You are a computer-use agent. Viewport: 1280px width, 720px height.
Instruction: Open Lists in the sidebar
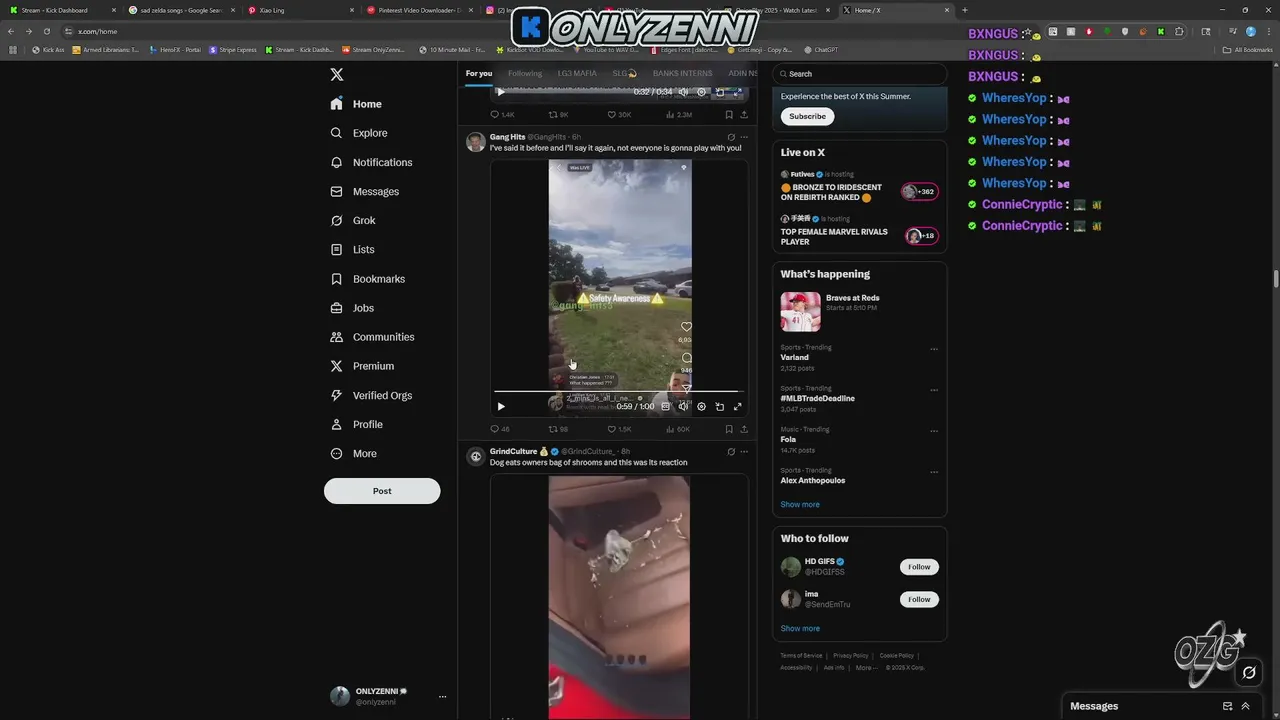click(352, 249)
